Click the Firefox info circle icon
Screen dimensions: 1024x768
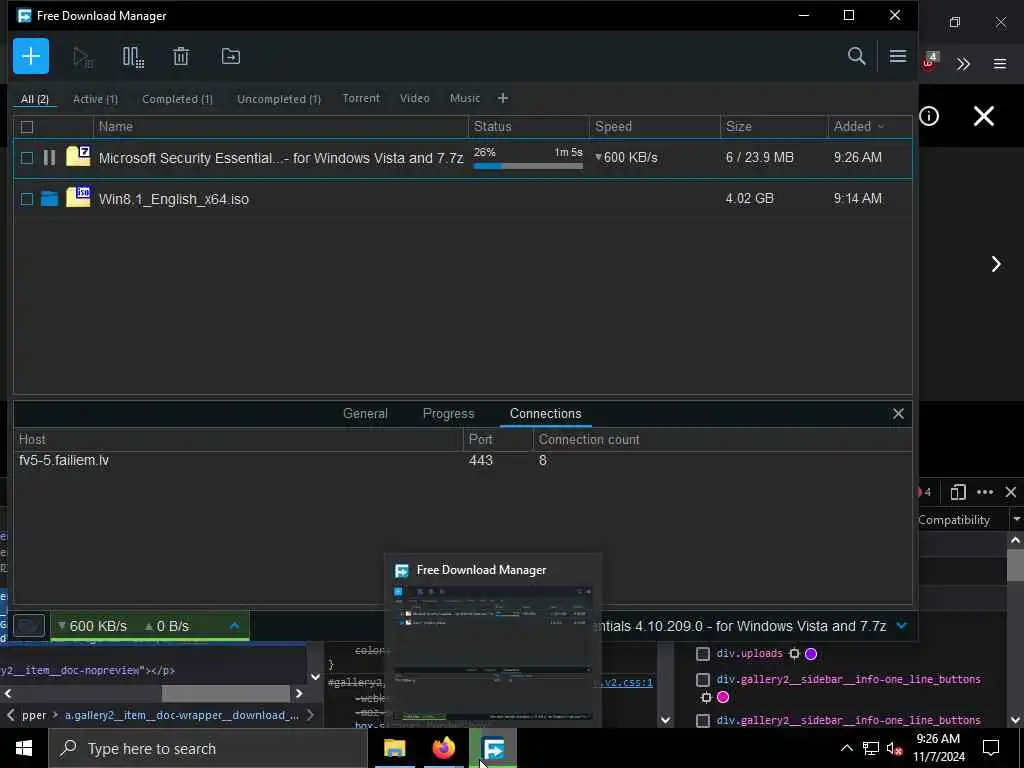point(929,116)
